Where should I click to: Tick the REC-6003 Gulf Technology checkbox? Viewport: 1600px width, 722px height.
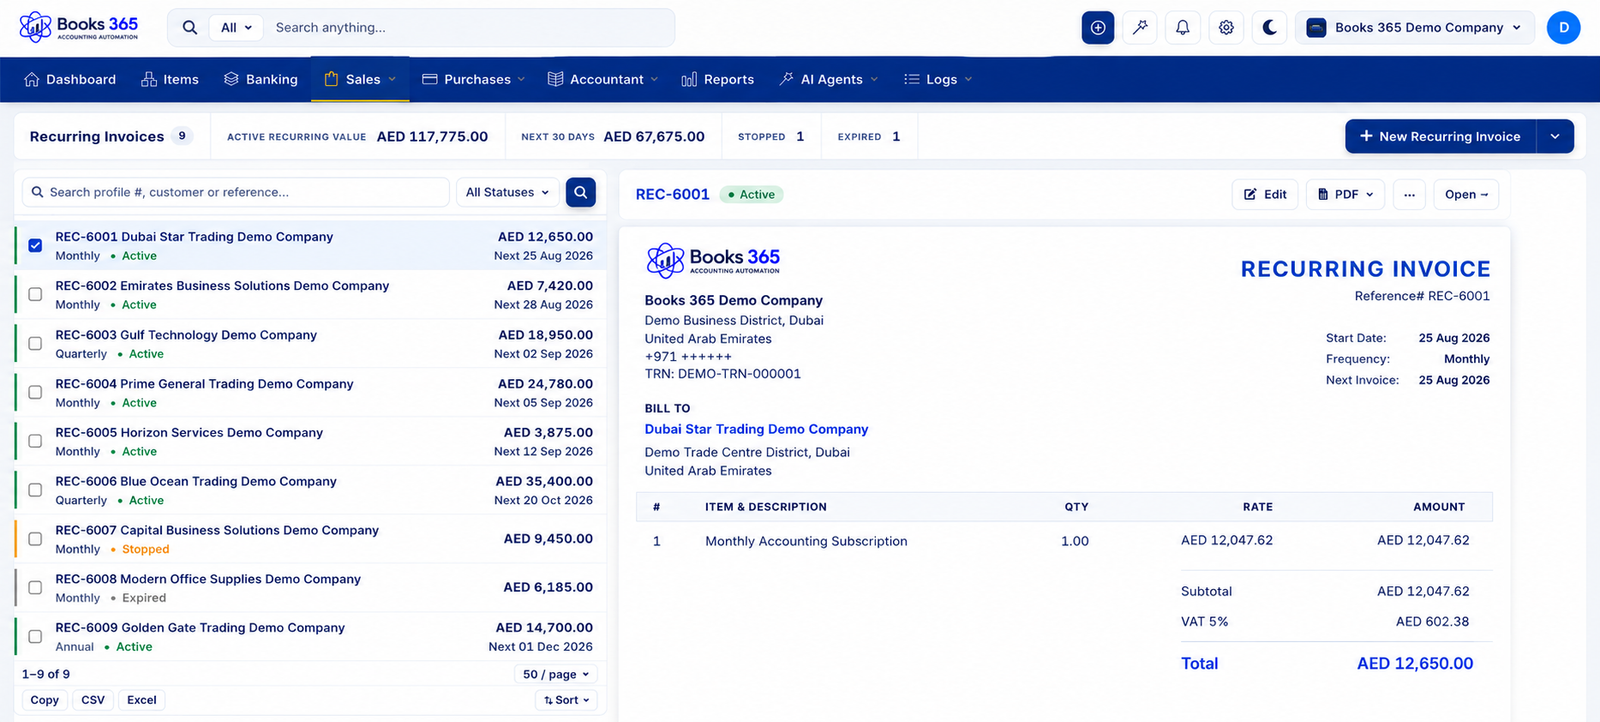click(35, 343)
